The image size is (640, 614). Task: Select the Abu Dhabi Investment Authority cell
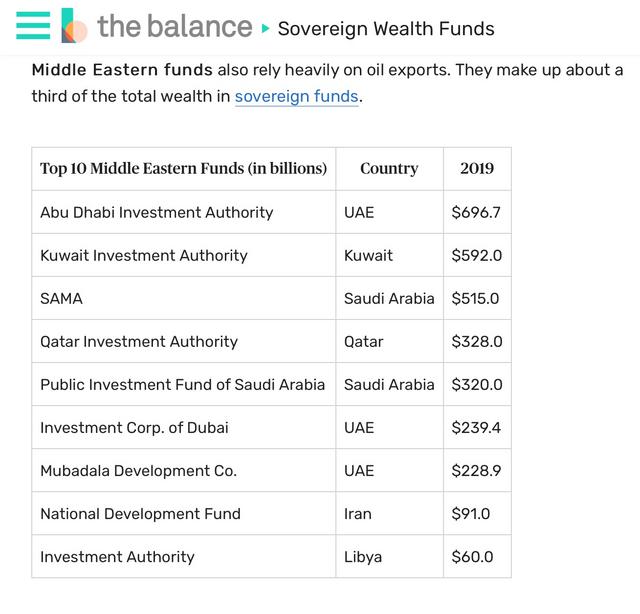pyautogui.click(x=184, y=212)
